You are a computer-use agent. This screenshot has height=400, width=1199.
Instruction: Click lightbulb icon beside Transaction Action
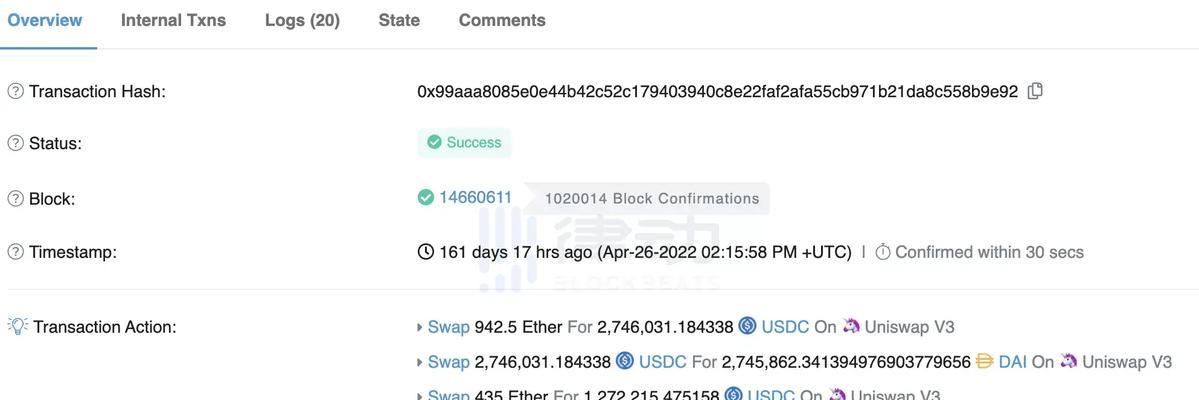point(18,327)
